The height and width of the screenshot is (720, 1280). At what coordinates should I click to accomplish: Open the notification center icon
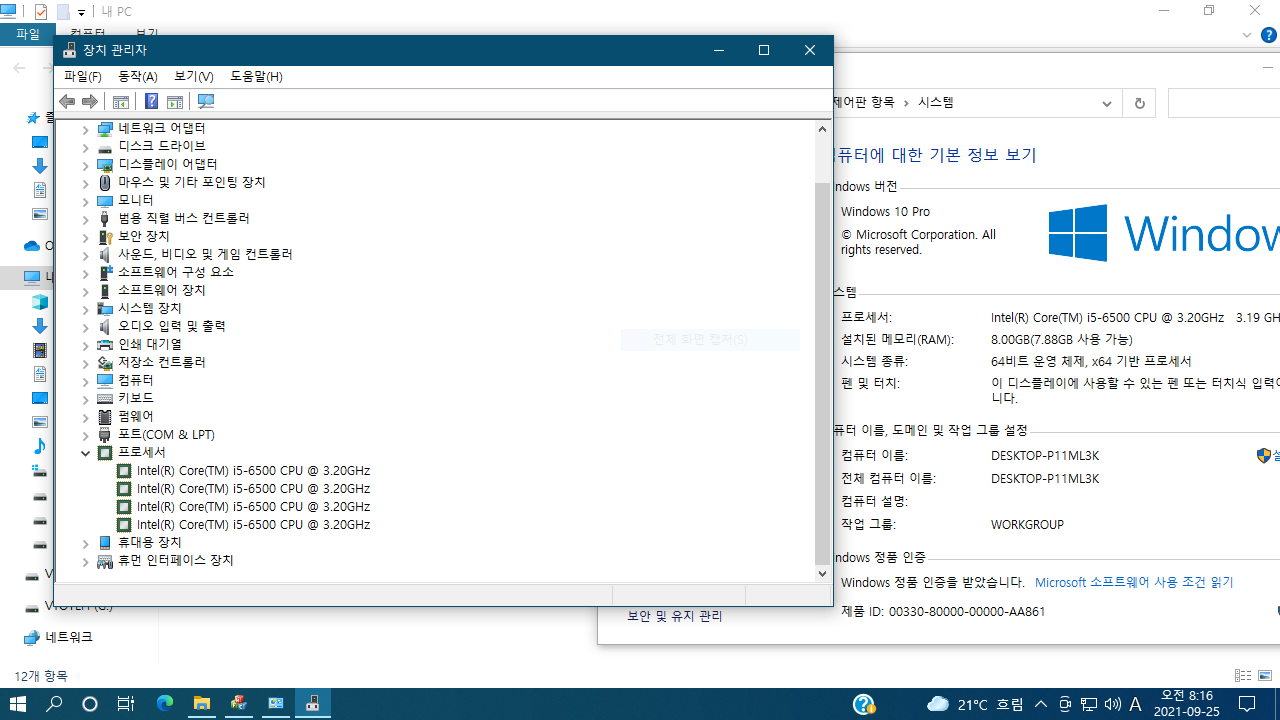[x=1247, y=704]
